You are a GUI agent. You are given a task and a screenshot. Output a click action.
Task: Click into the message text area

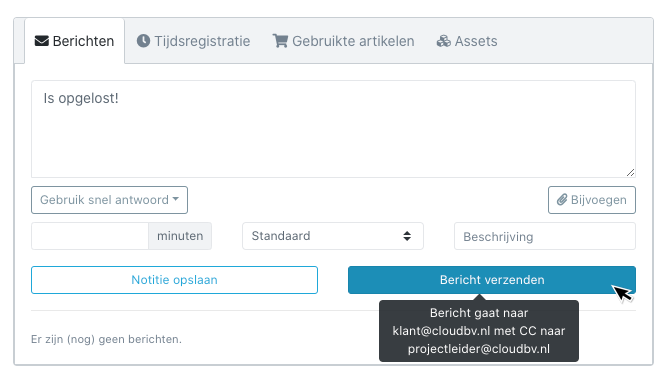(x=333, y=129)
